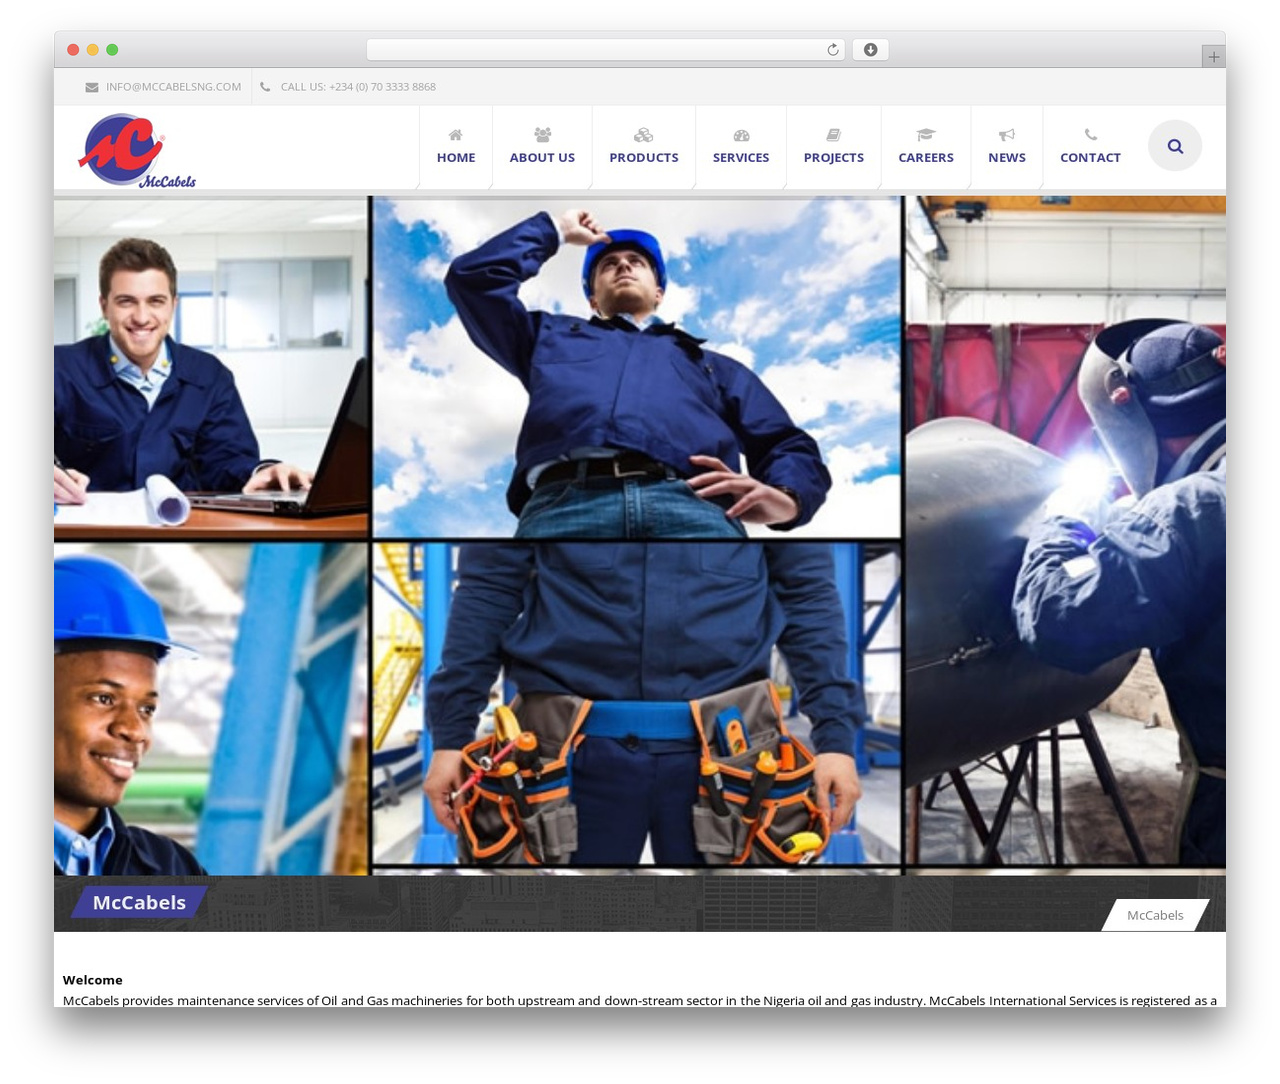The height and width of the screenshot is (1084, 1280).
Task: Click the McCabels page title banner
Action: [139, 902]
